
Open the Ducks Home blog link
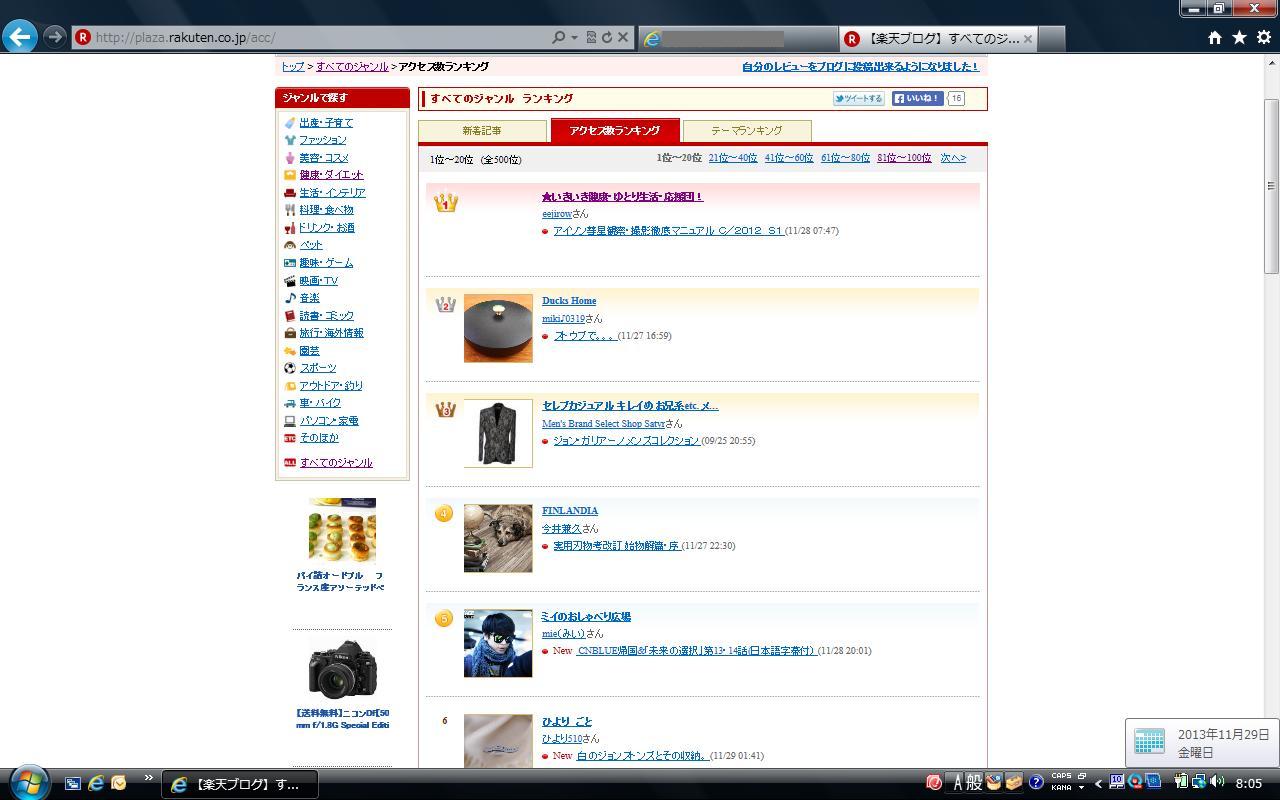tap(569, 300)
